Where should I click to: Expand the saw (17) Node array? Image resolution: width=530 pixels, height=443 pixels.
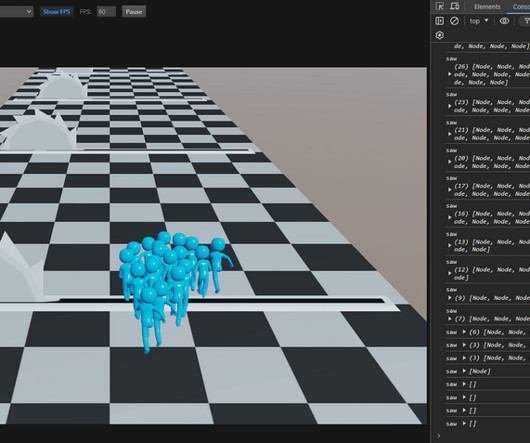click(450, 190)
